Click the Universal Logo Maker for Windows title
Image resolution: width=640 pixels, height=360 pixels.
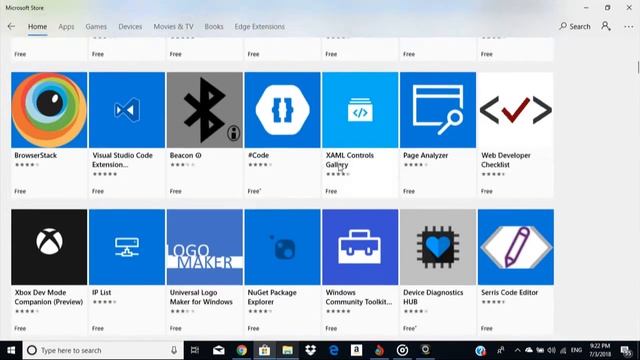coord(201,297)
